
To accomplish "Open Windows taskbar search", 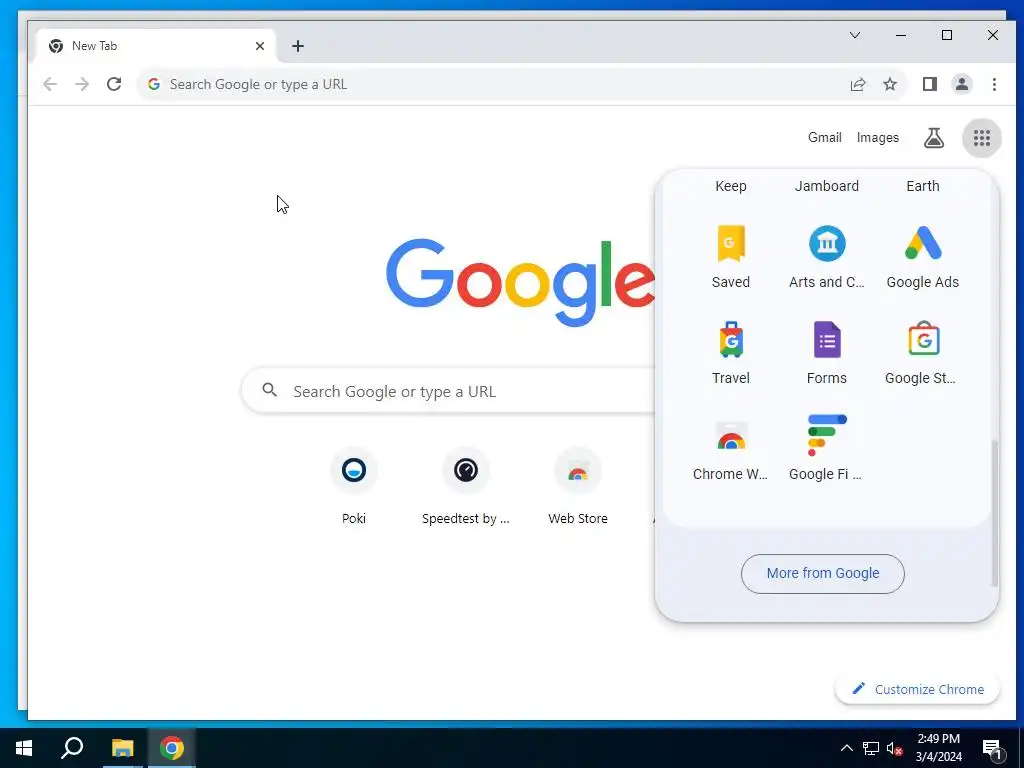I will click(72, 748).
